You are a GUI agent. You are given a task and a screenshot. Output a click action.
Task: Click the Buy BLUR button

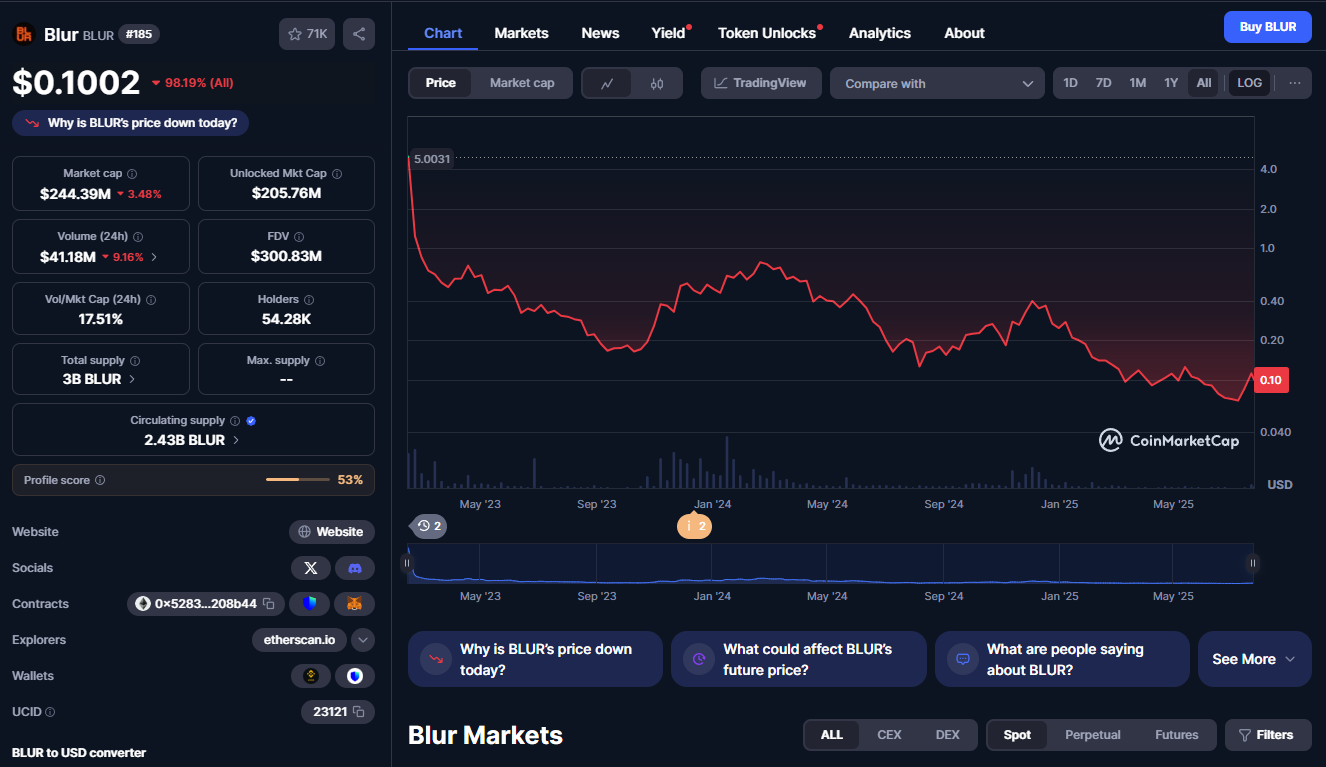coord(1267,27)
